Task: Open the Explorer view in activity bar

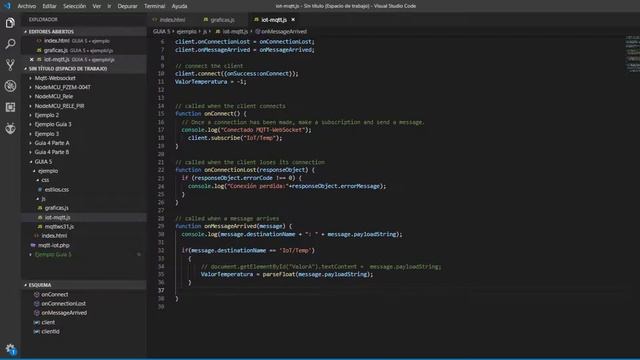Action: 10,23
